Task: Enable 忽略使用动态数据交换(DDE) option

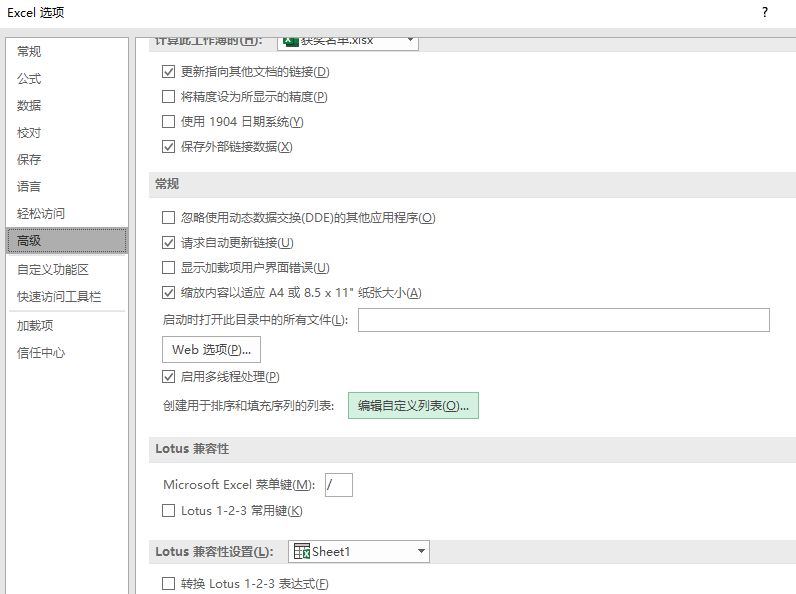Action: pos(168,218)
